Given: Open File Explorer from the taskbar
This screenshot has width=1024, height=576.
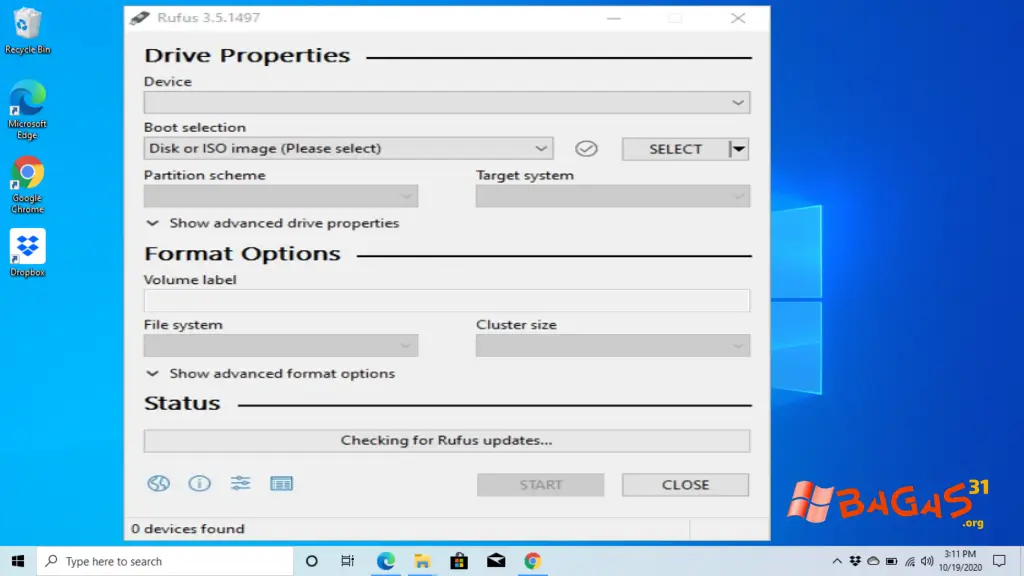Looking at the screenshot, I should point(422,561).
